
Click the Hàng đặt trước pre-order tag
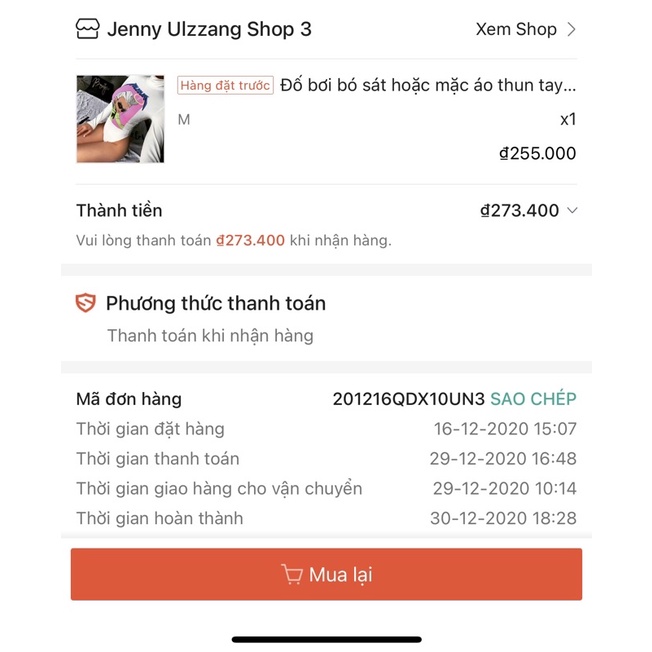click(225, 86)
